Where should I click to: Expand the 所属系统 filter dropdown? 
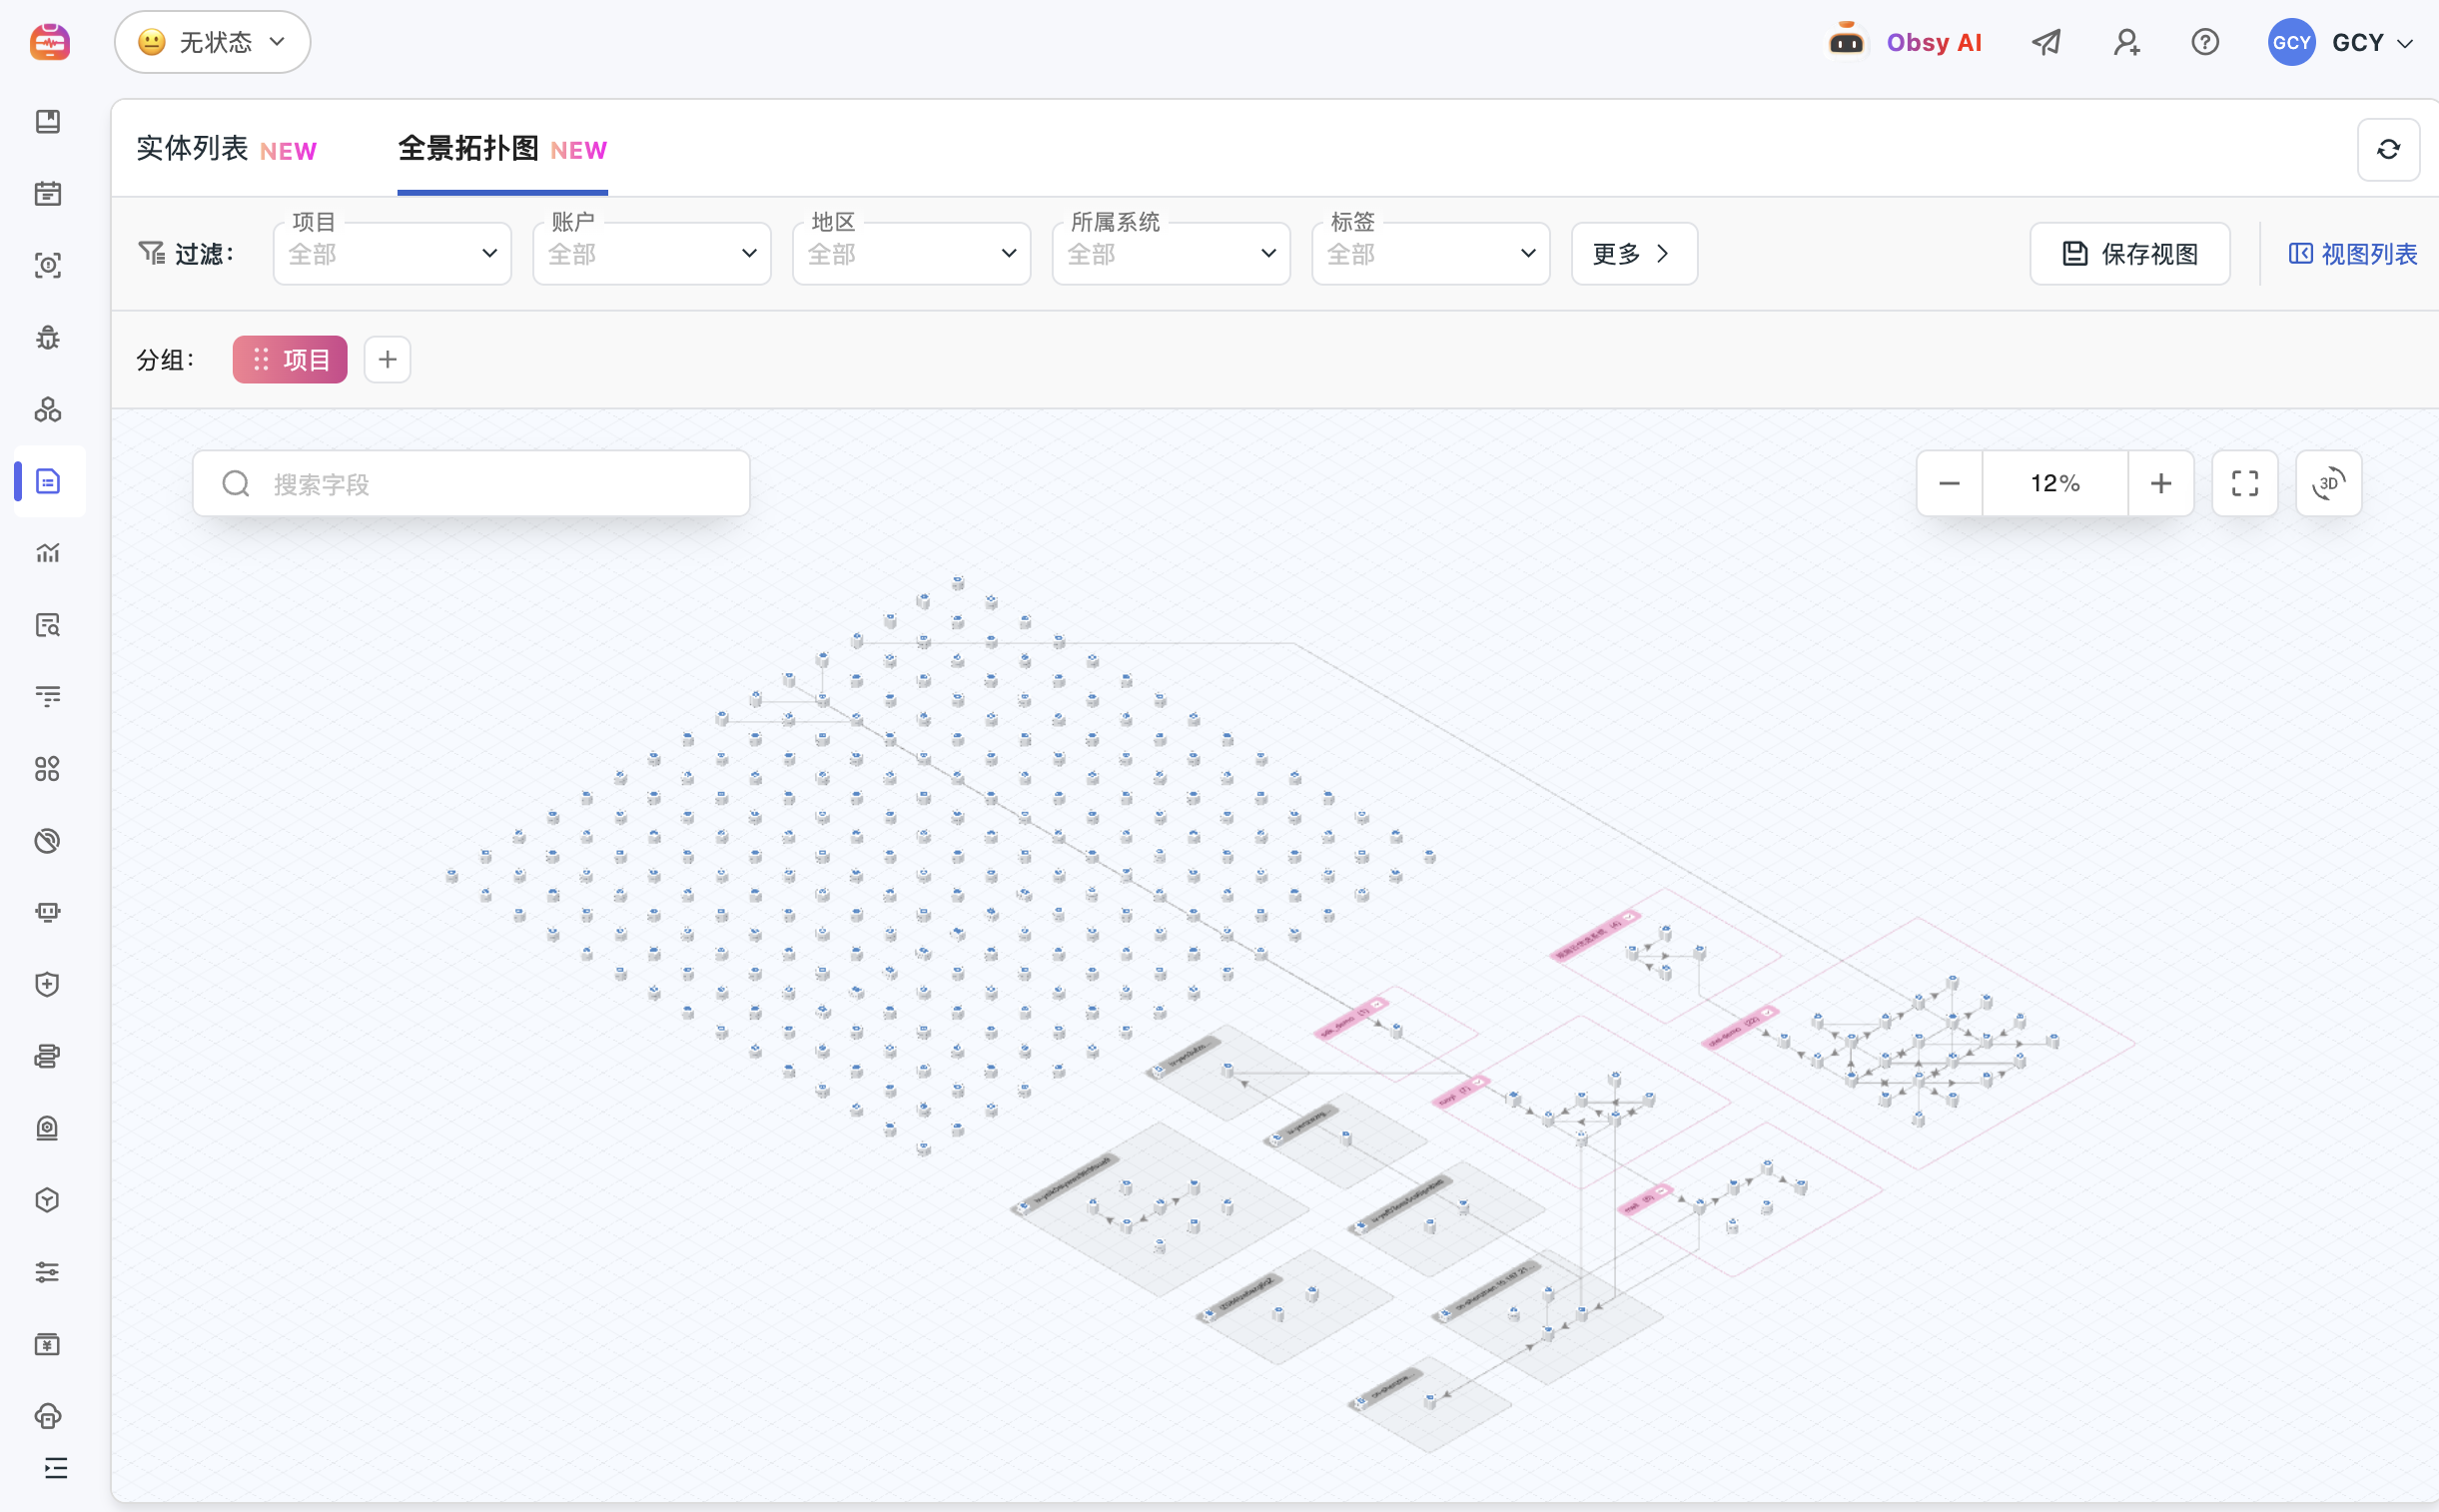coord(1171,253)
